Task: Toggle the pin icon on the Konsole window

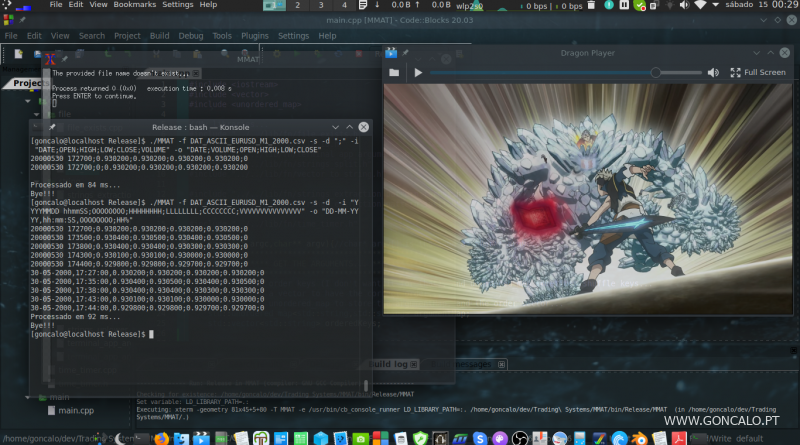Action: [x=51, y=128]
